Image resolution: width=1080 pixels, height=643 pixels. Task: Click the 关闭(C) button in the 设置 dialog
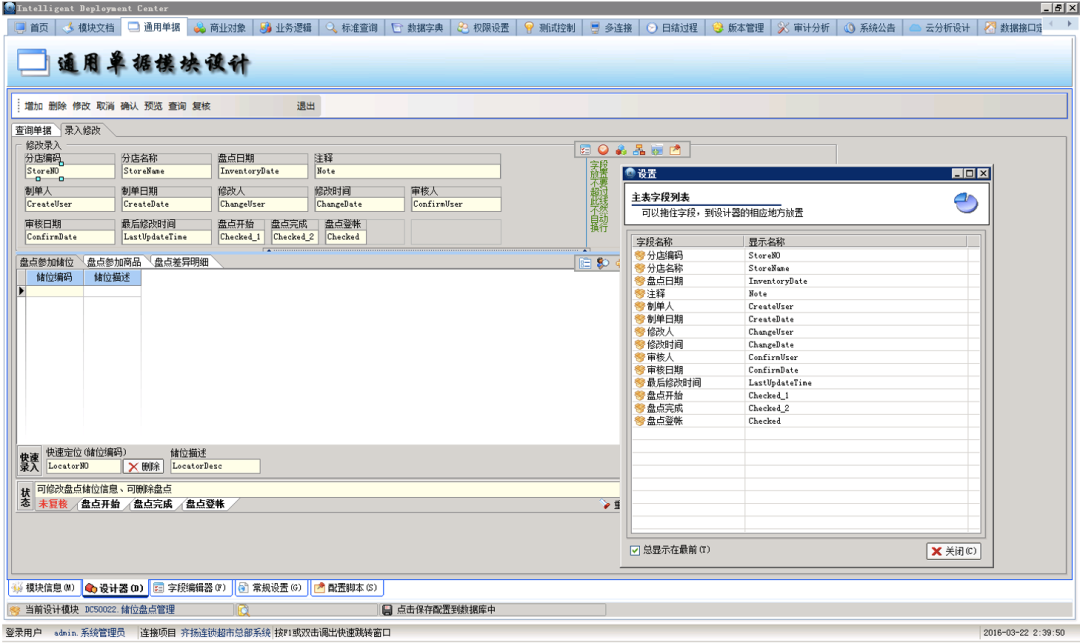click(953, 551)
